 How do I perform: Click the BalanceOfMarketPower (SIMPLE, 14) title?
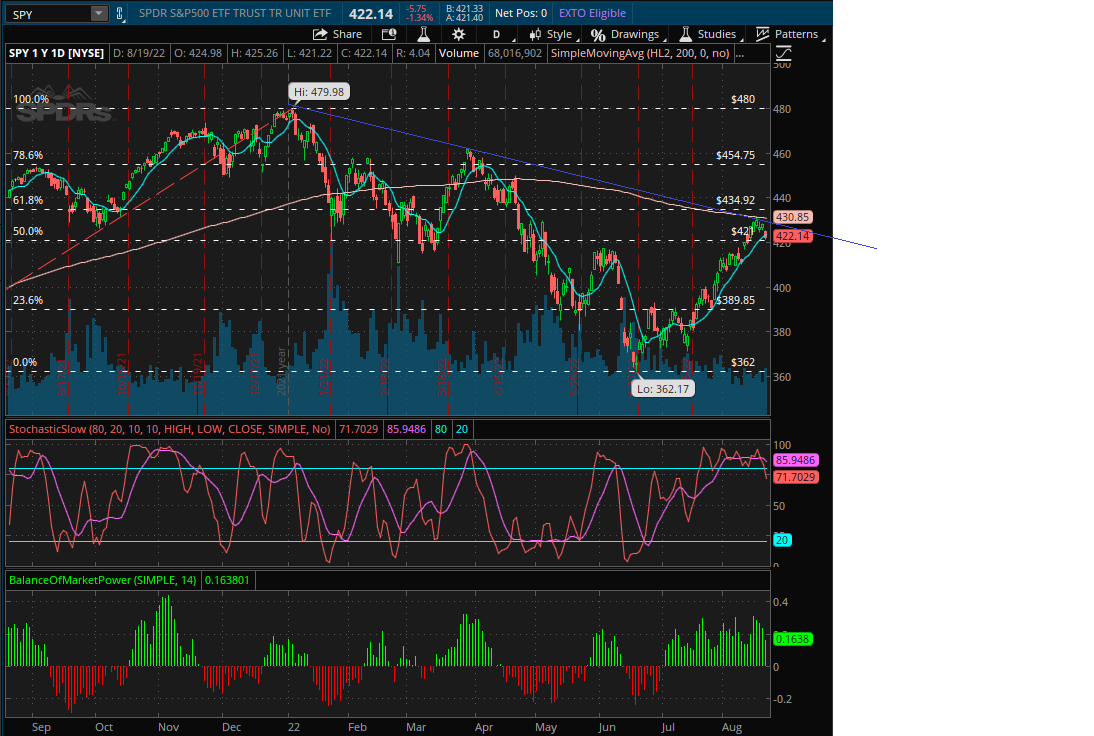click(x=103, y=580)
